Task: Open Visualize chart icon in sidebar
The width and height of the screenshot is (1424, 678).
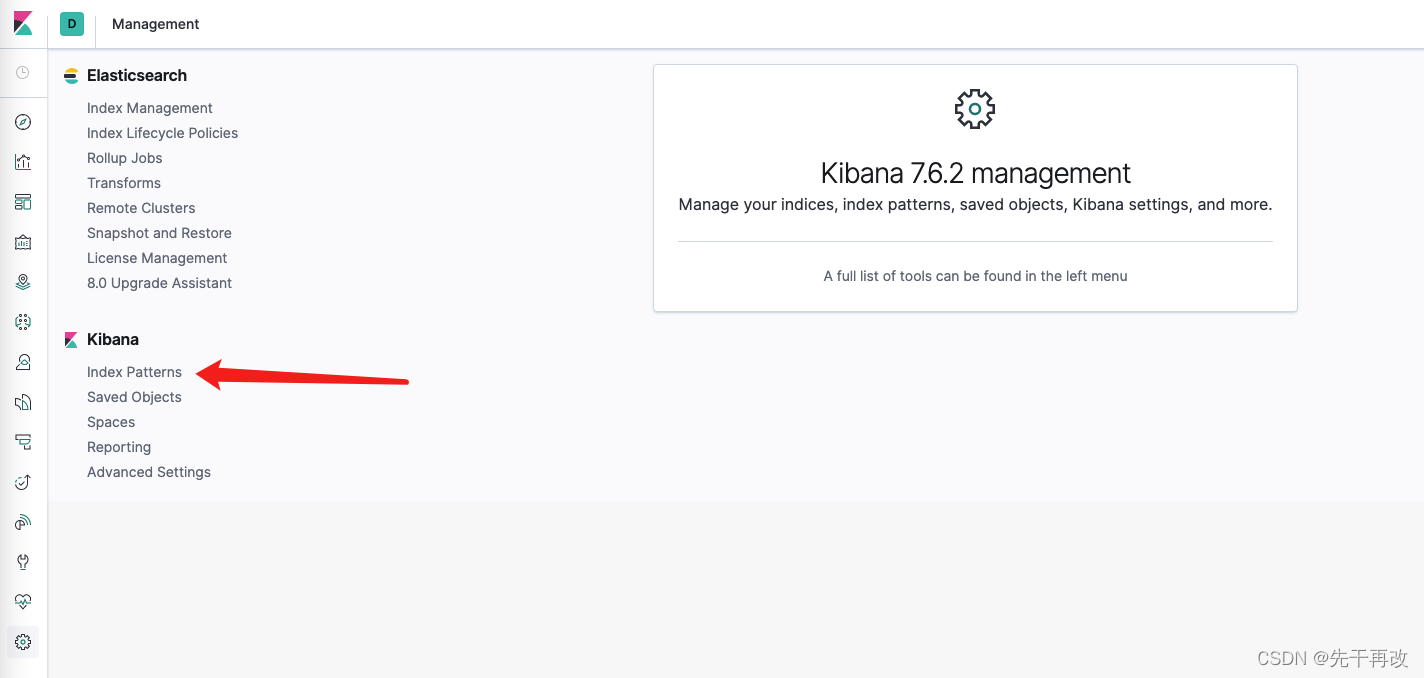Action: (x=23, y=162)
